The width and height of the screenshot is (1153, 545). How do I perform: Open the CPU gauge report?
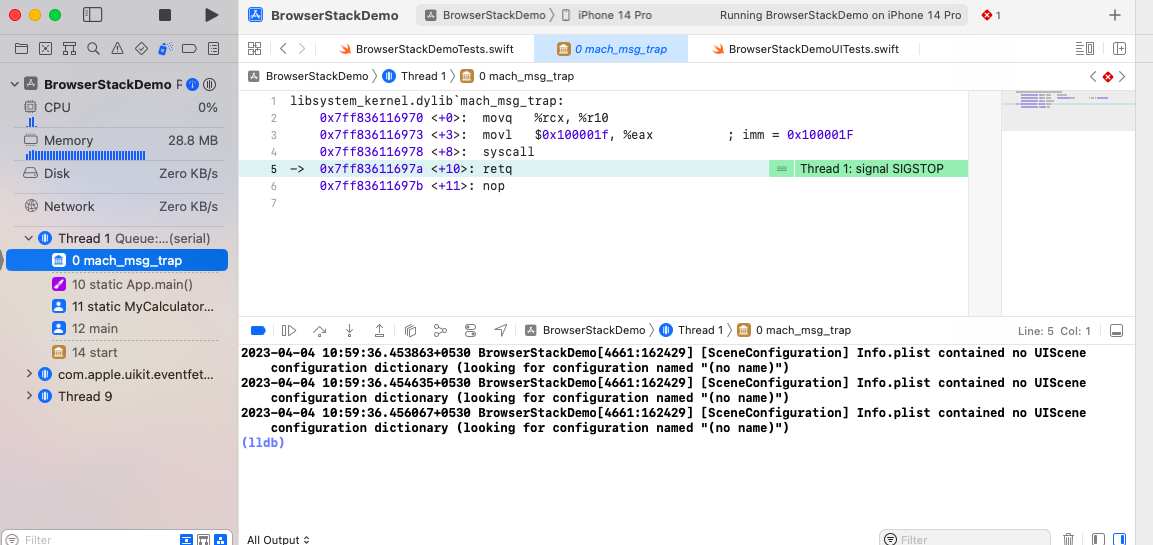121,112
